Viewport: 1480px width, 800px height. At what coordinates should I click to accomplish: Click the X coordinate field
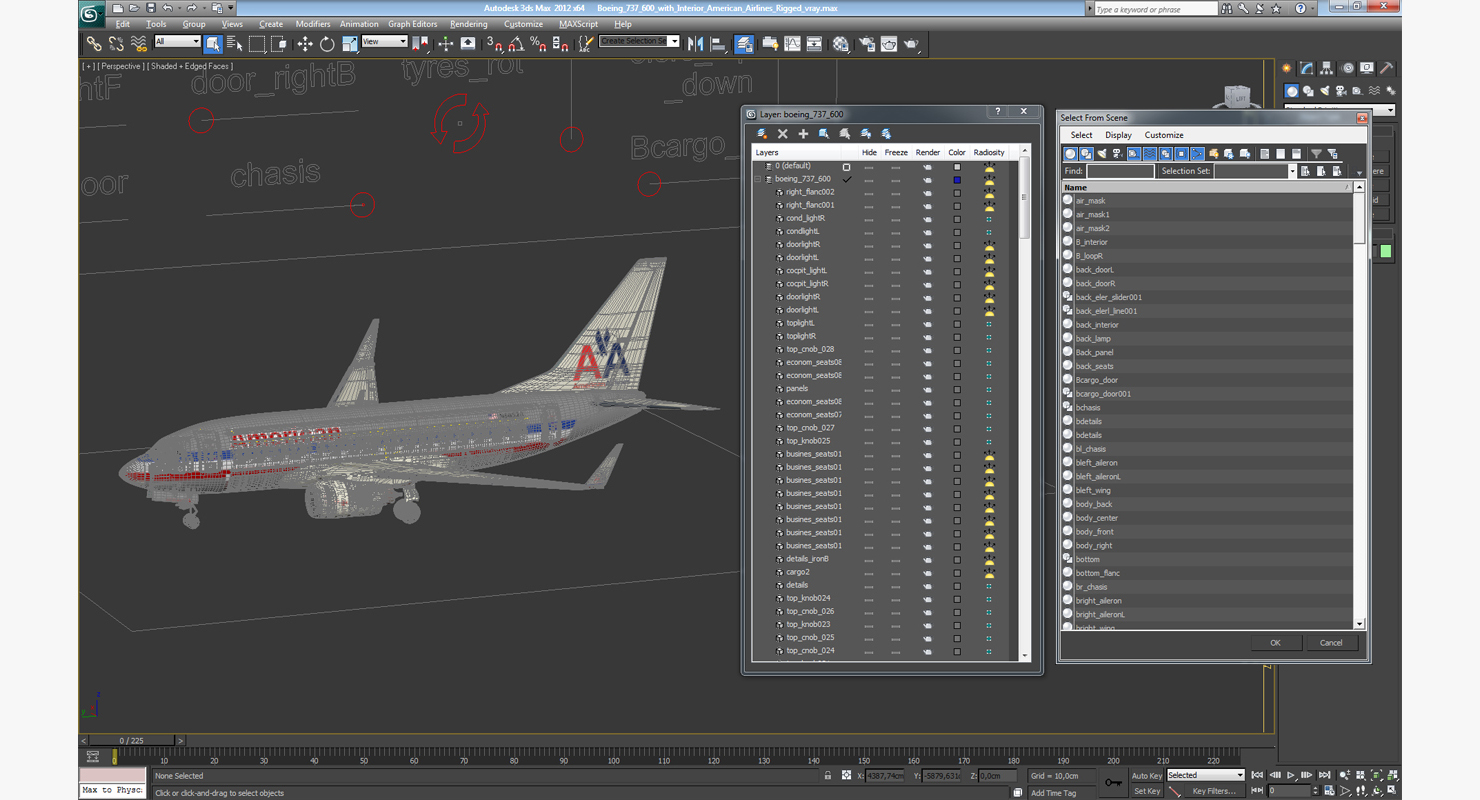(x=885, y=776)
